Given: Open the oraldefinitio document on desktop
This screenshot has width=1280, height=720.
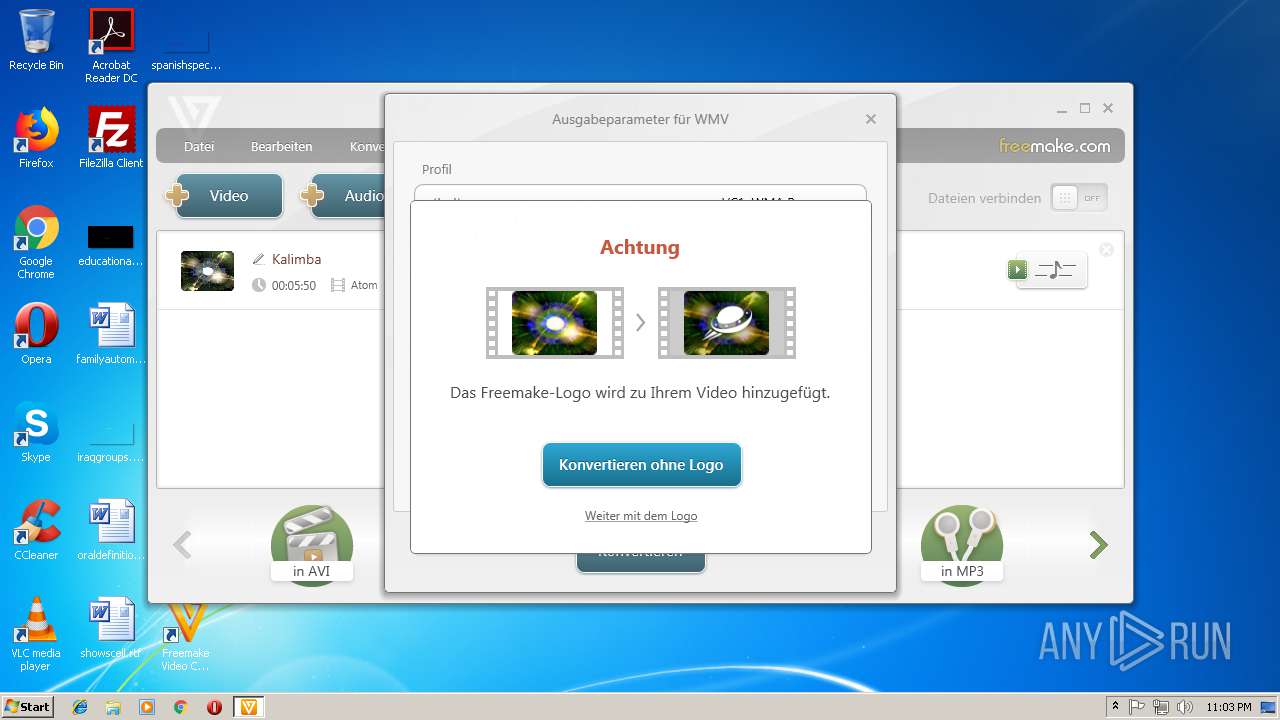Looking at the screenshot, I should click(x=111, y=530).
